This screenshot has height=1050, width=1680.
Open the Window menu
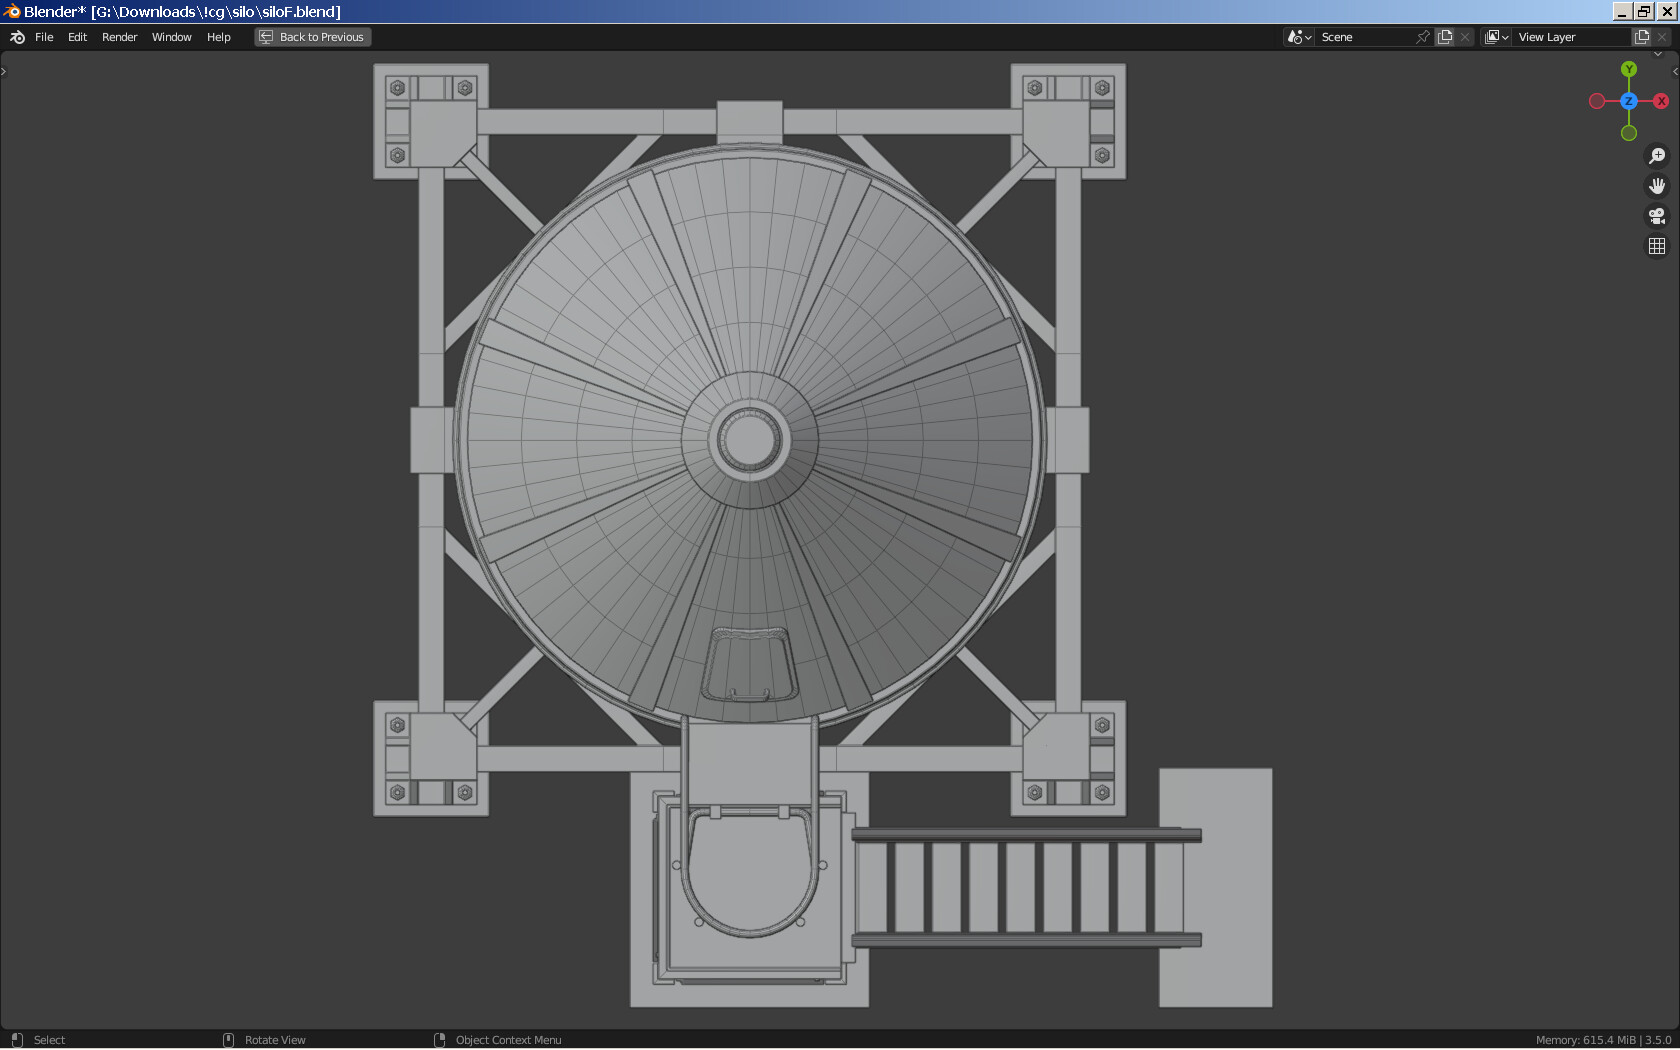[x=171, y=37]
